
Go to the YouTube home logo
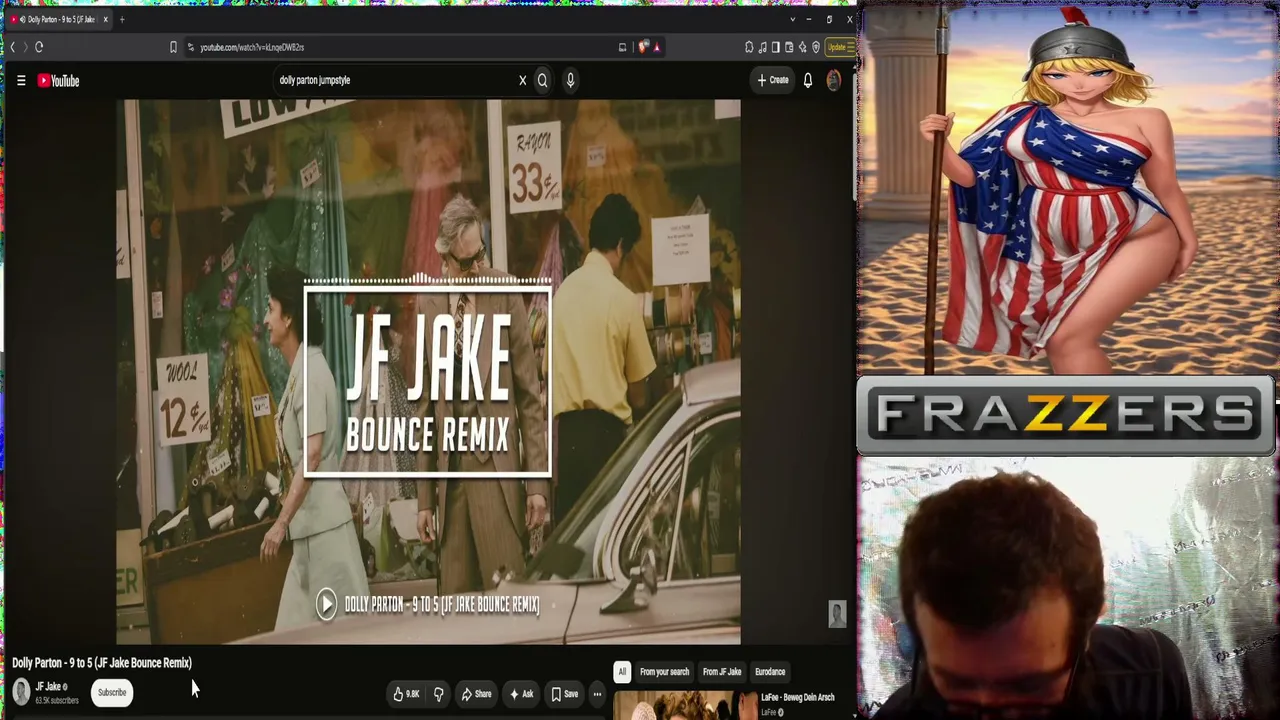pyautogui.click(x=59, y=81)
